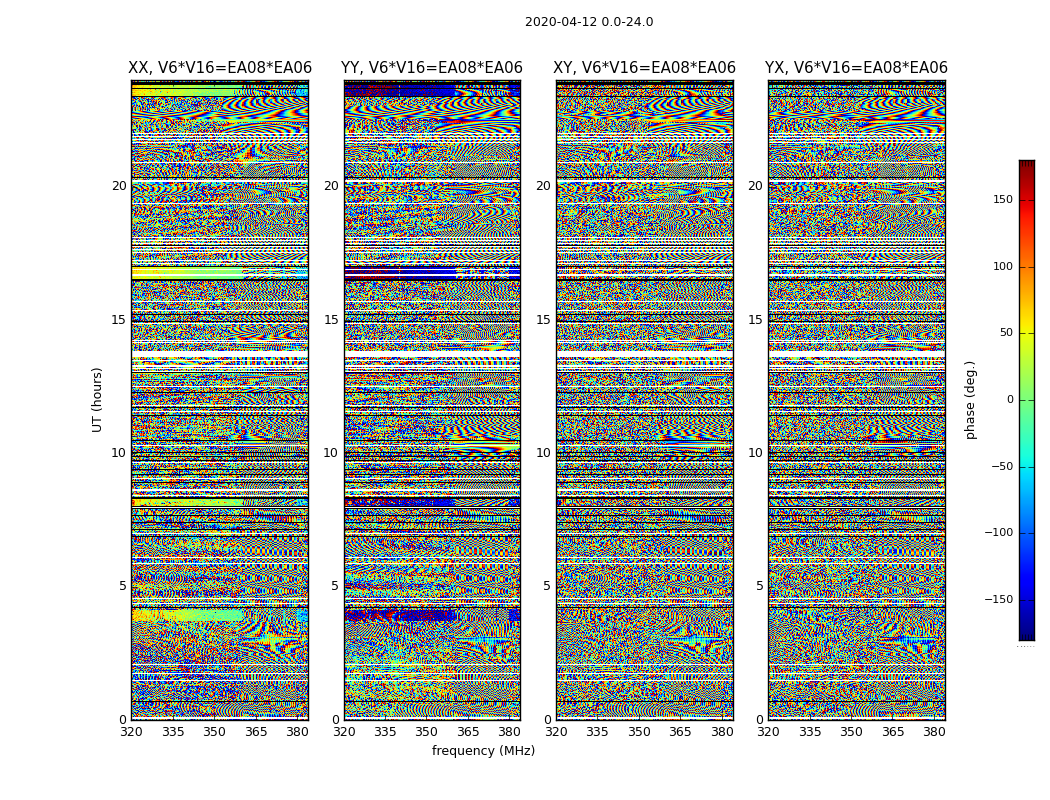Select the XY, V6*V16=EA08*EA06 panel title
Image resolution: width=1050 pixels, height=800 pixels.
(644, 68)
